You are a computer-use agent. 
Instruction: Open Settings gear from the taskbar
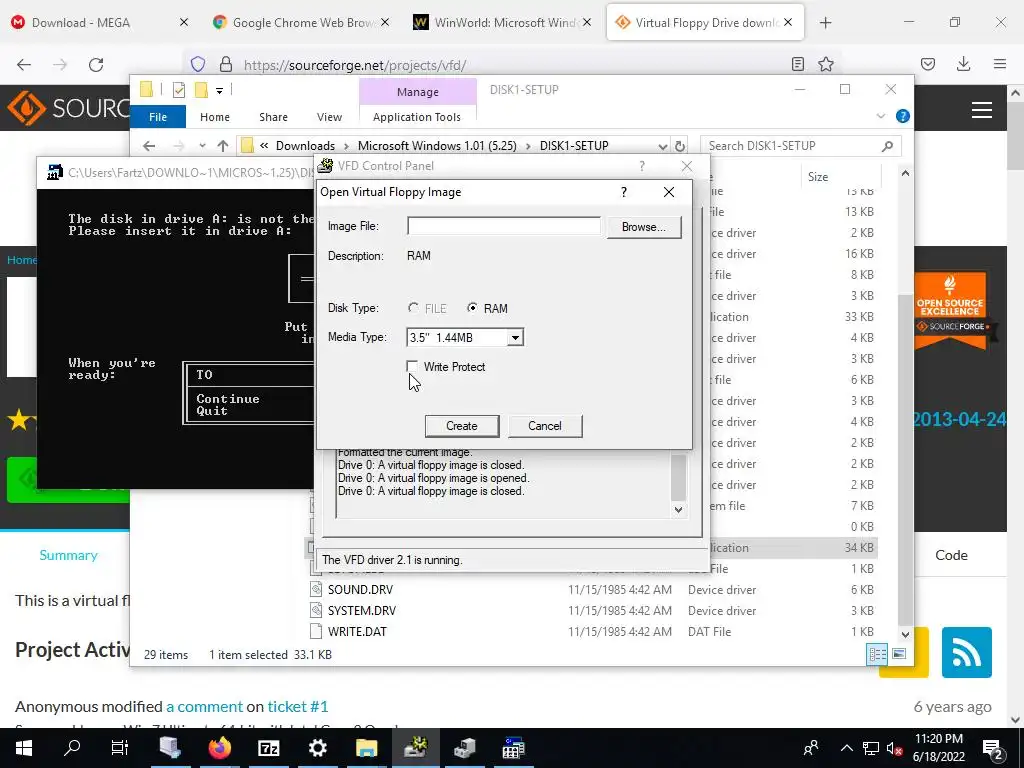click(x=317, y=748)
